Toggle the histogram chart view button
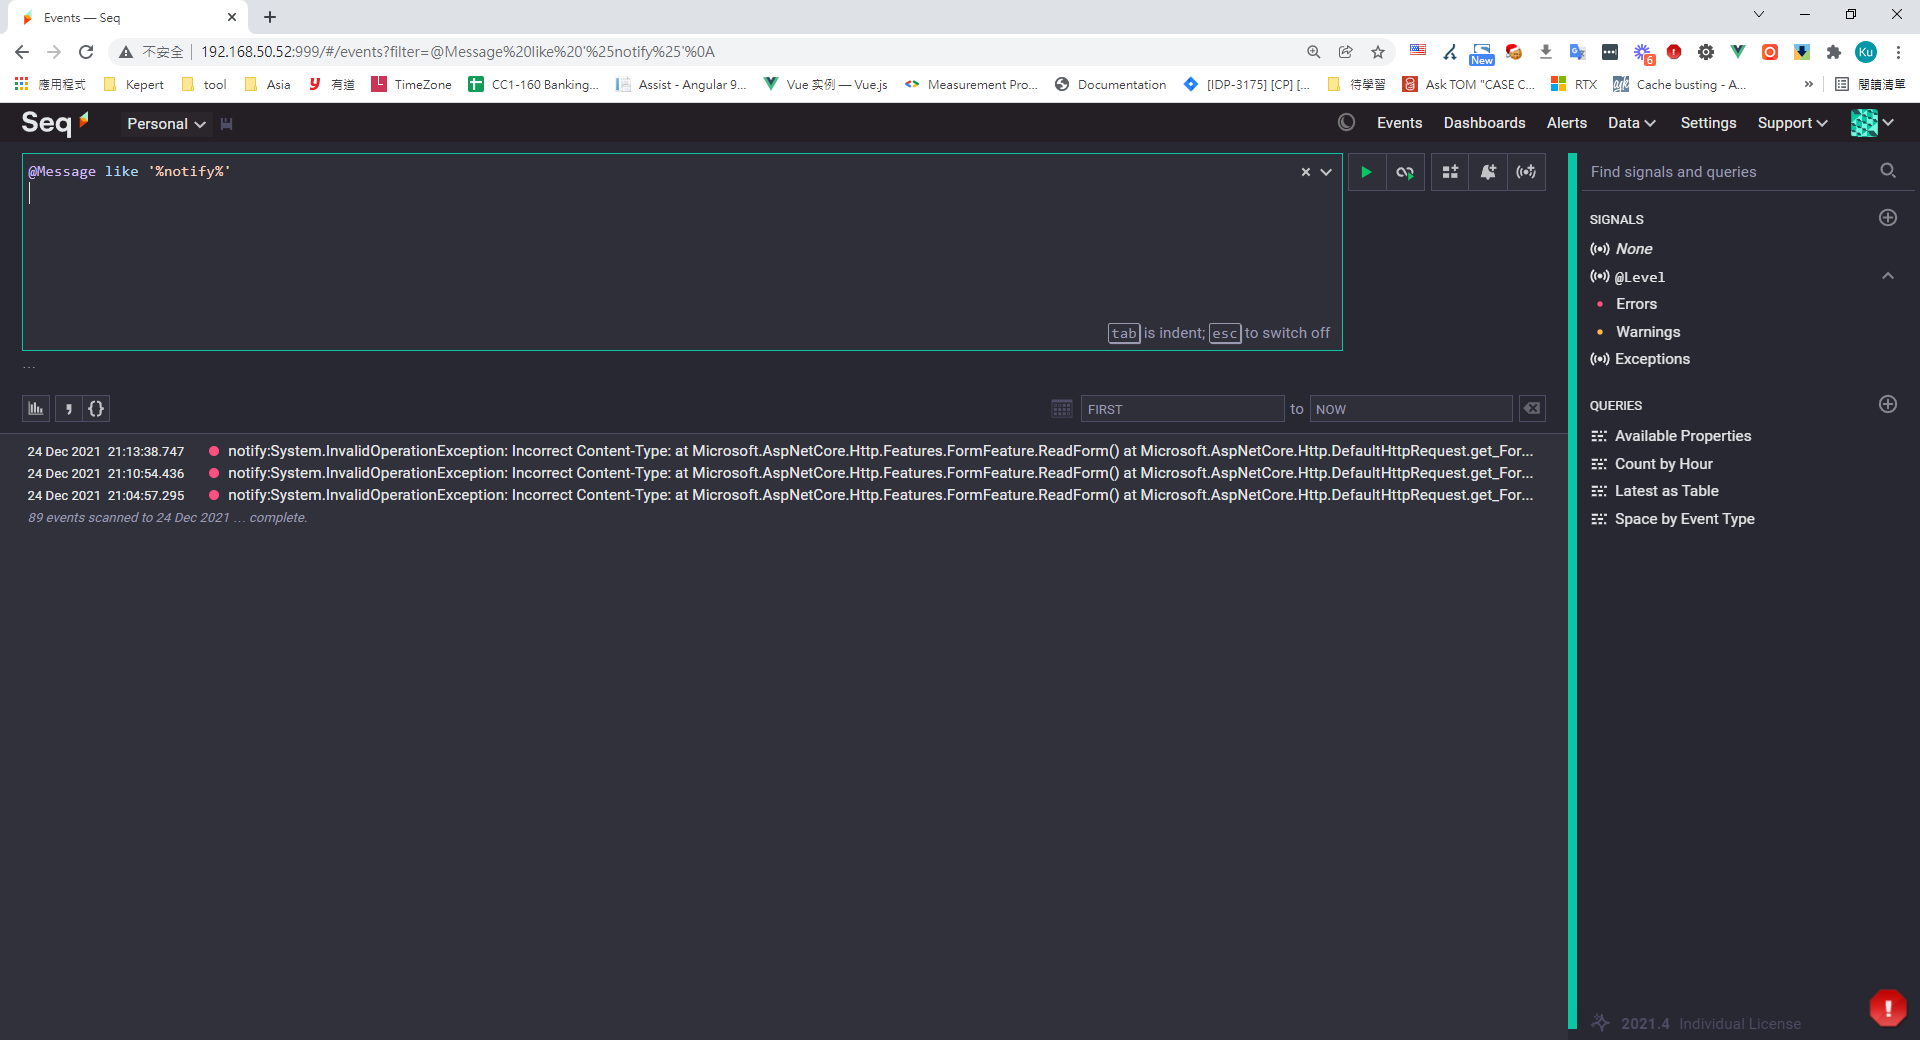This screenshot has height=1040, width=1920. click(36, 408)
